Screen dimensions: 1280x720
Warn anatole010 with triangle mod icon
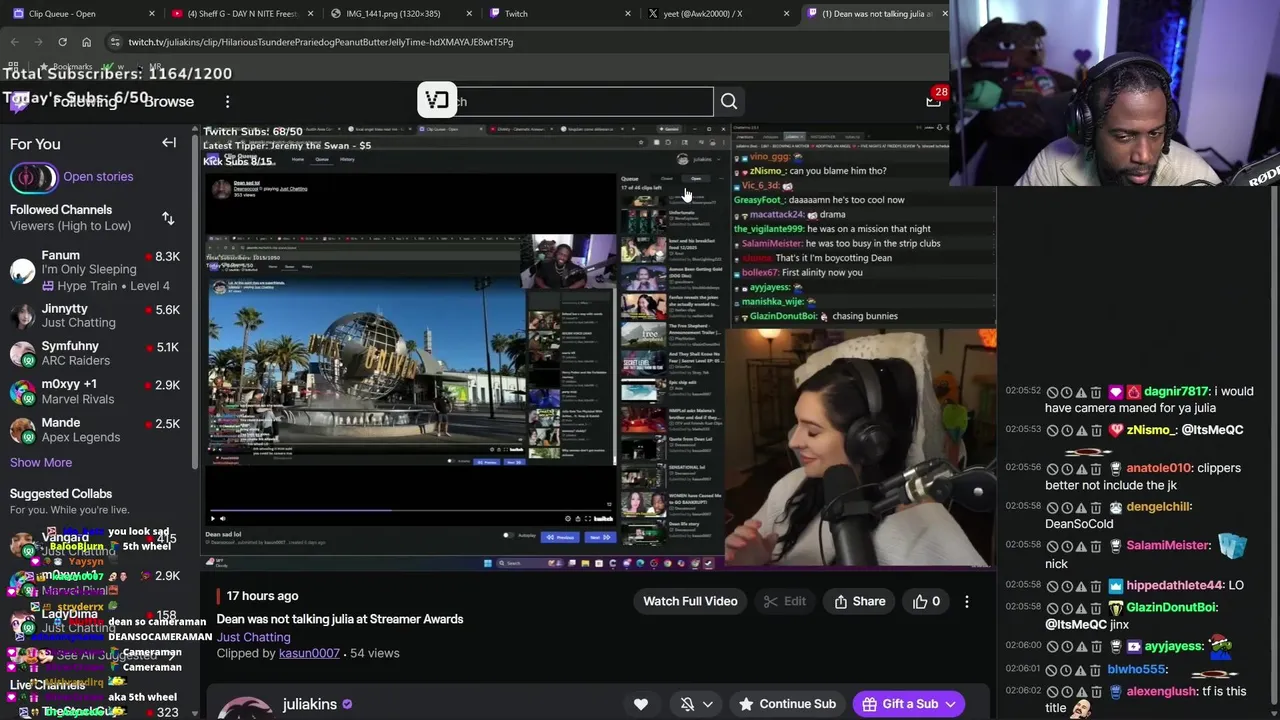click(1081, 468)
